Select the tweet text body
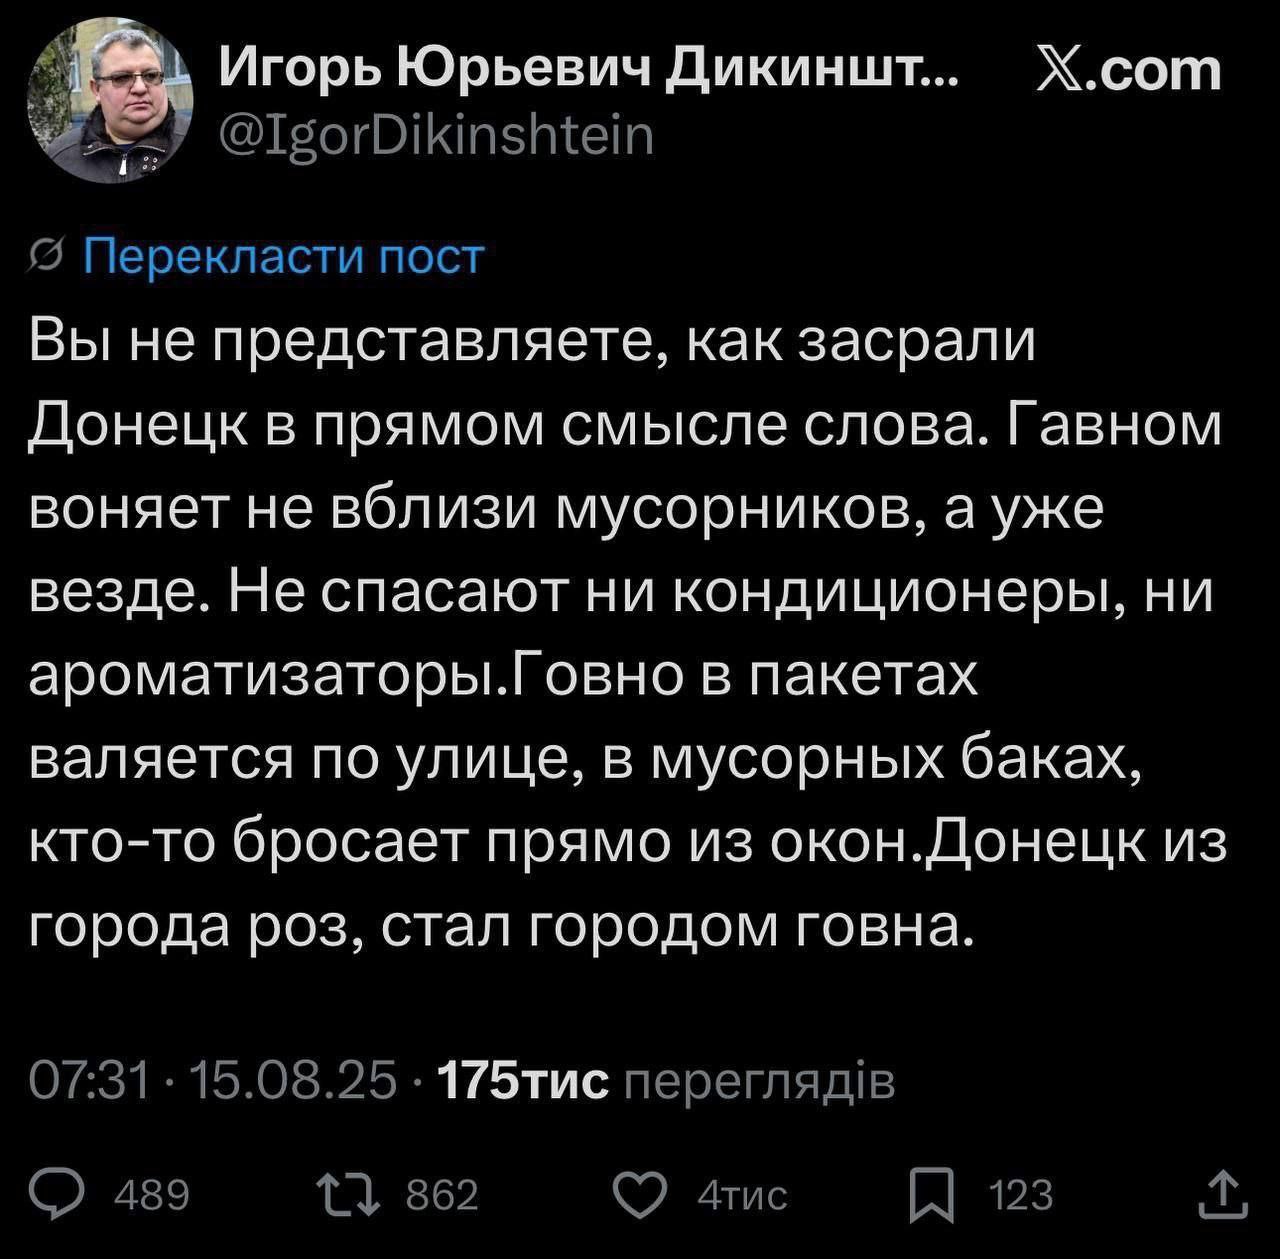Viewport: 1280px width, 1259px height. click(628, 635)
